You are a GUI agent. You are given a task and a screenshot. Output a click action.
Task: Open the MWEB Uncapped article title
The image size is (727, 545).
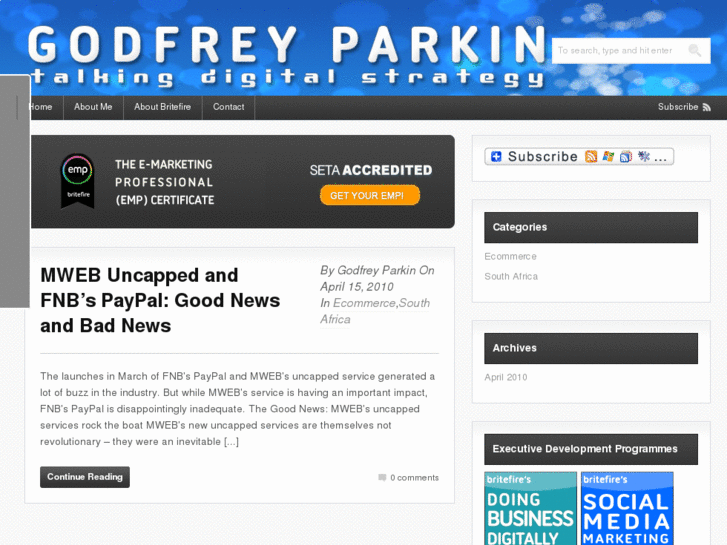[160, 301]
